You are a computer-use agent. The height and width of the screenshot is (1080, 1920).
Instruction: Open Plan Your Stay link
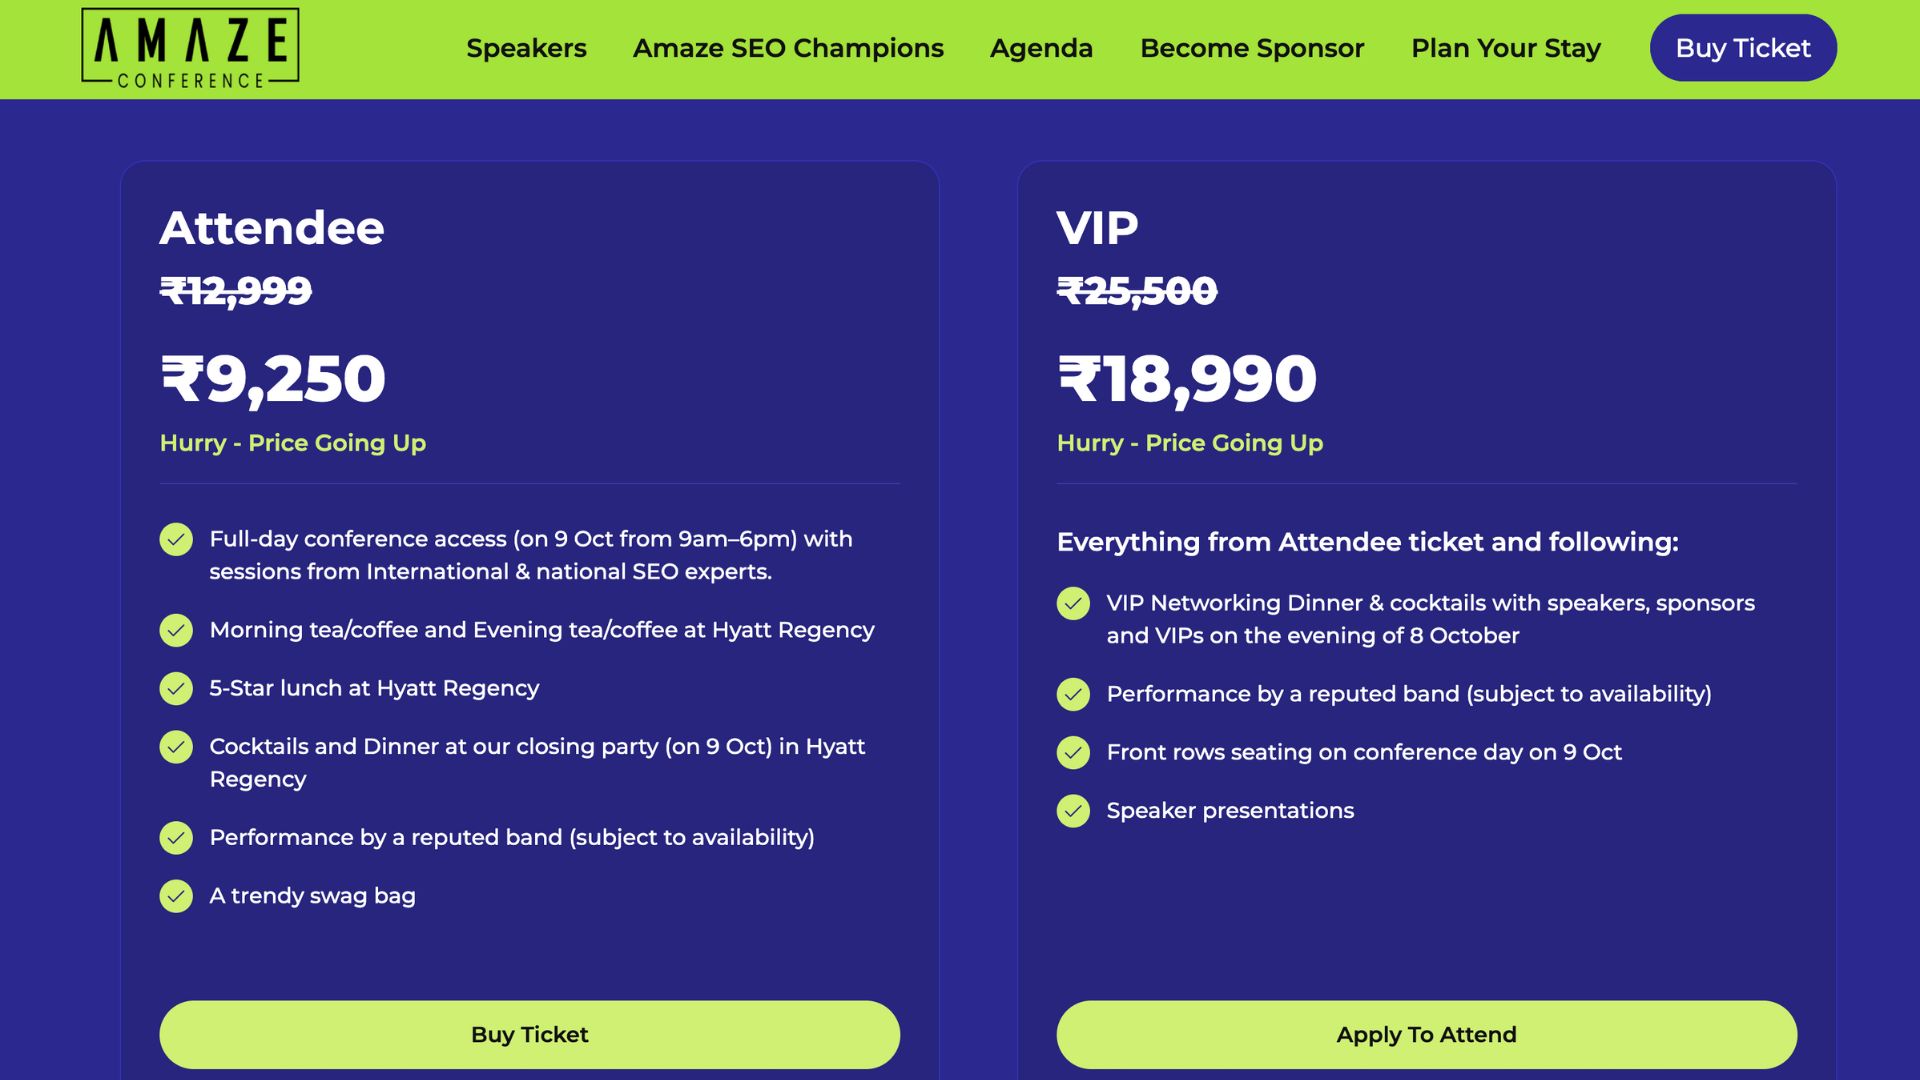pos(1506,48)
